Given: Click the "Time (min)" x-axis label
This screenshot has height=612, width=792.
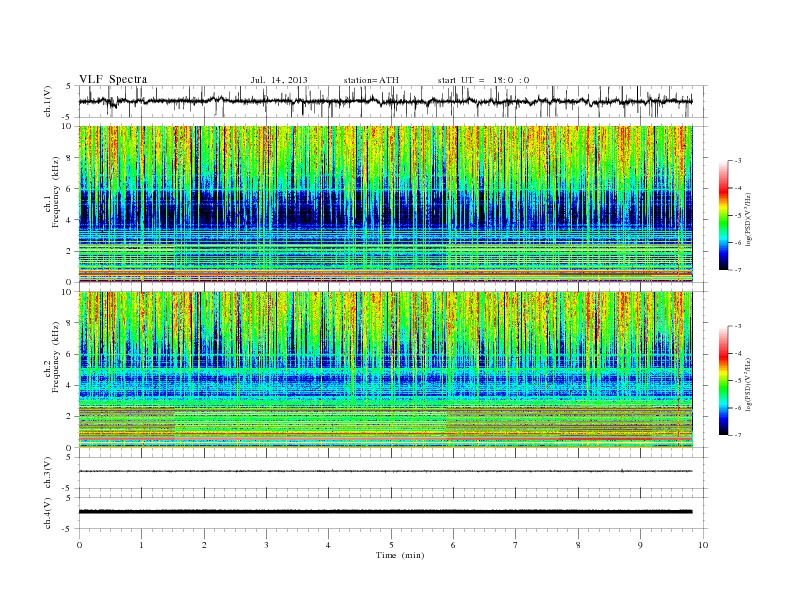Looking at the screenshot, I should click(x=400, y=555).
